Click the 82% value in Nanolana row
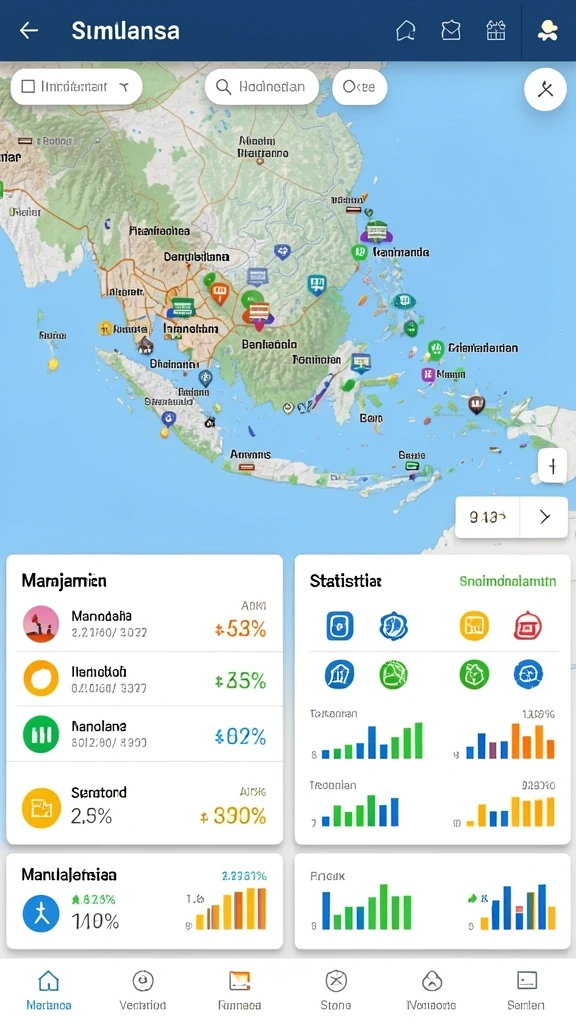 (x=241, y=737)
